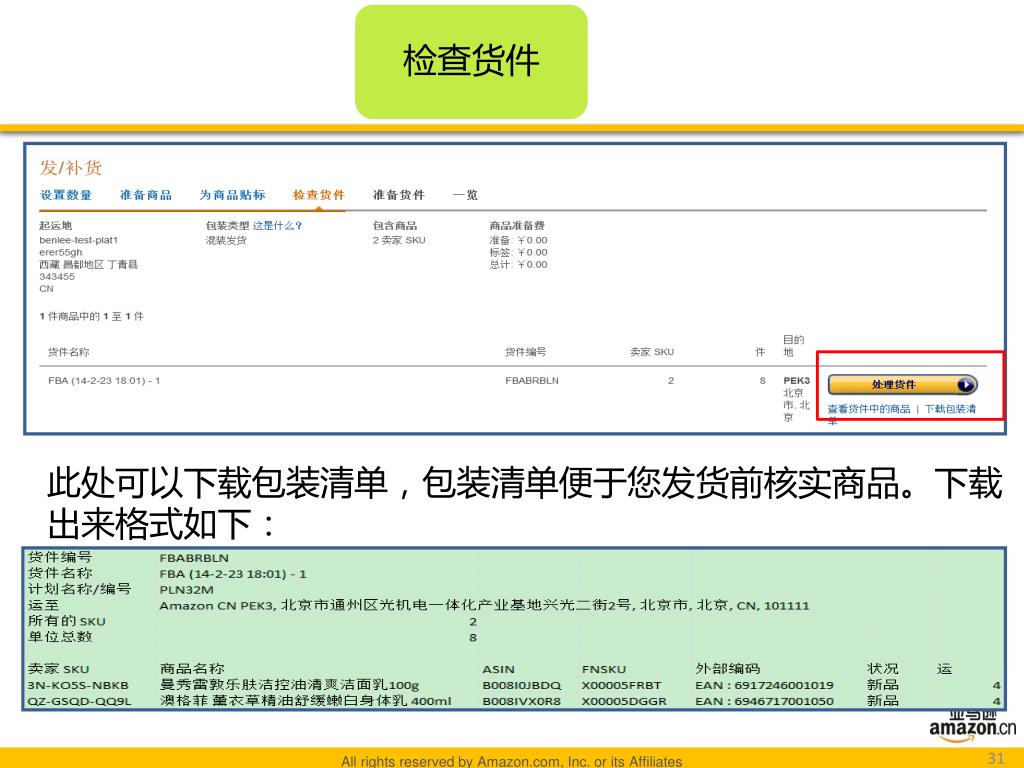Click 货件名称 column header
The image size is (1024, 768).
pos(69,352)
